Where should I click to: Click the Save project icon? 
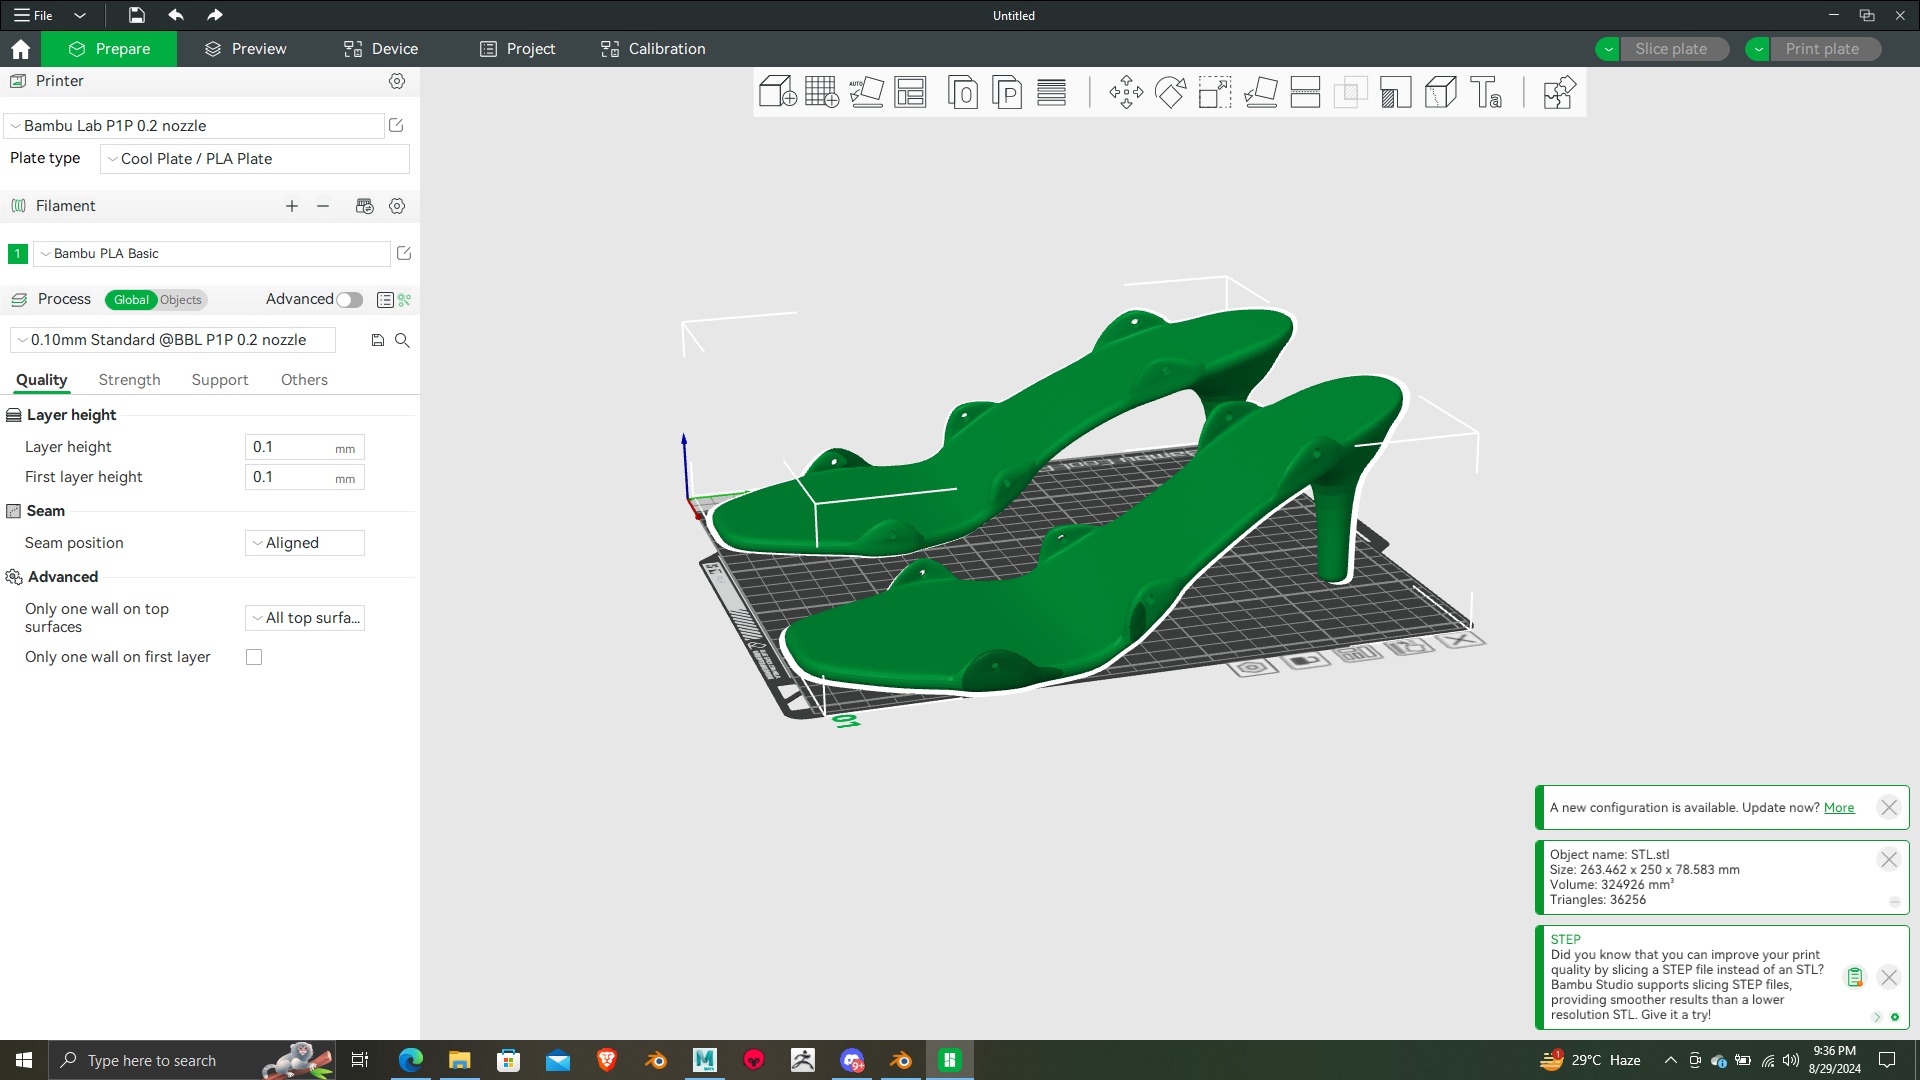click(x=136, y=15)
